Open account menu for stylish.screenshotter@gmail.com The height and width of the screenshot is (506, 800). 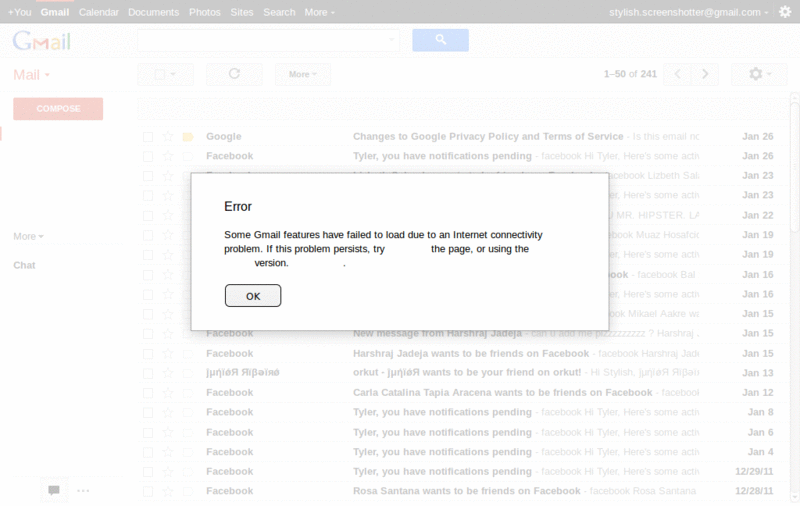[x=688, y=12]
